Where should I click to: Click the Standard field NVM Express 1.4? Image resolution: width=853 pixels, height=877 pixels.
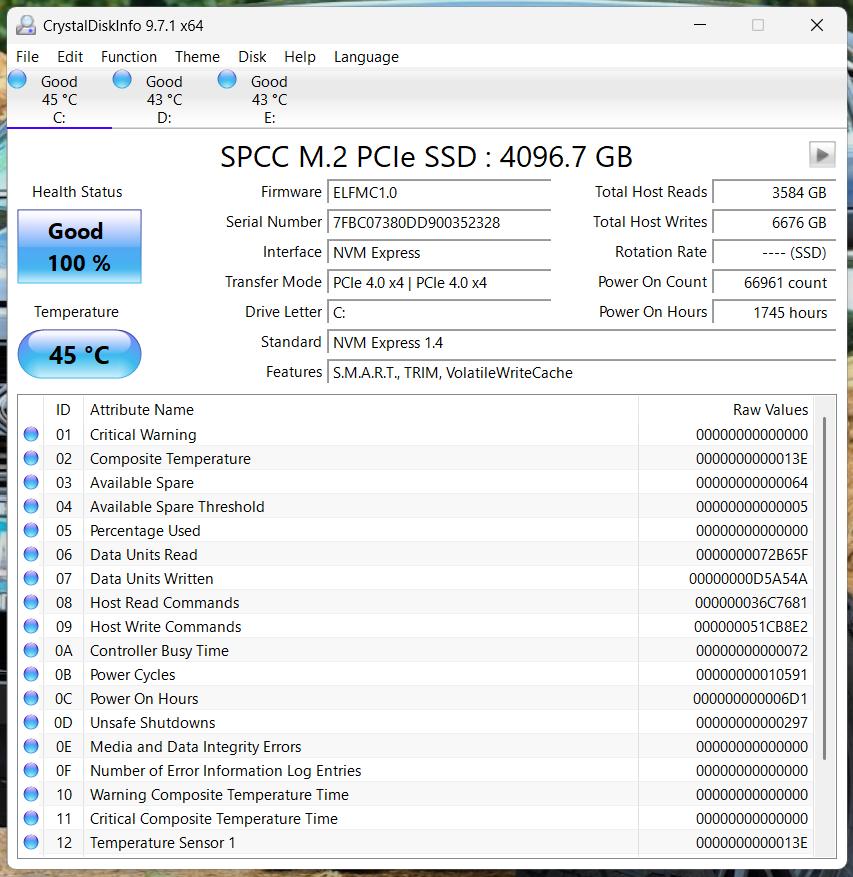(x=582, y=343)
